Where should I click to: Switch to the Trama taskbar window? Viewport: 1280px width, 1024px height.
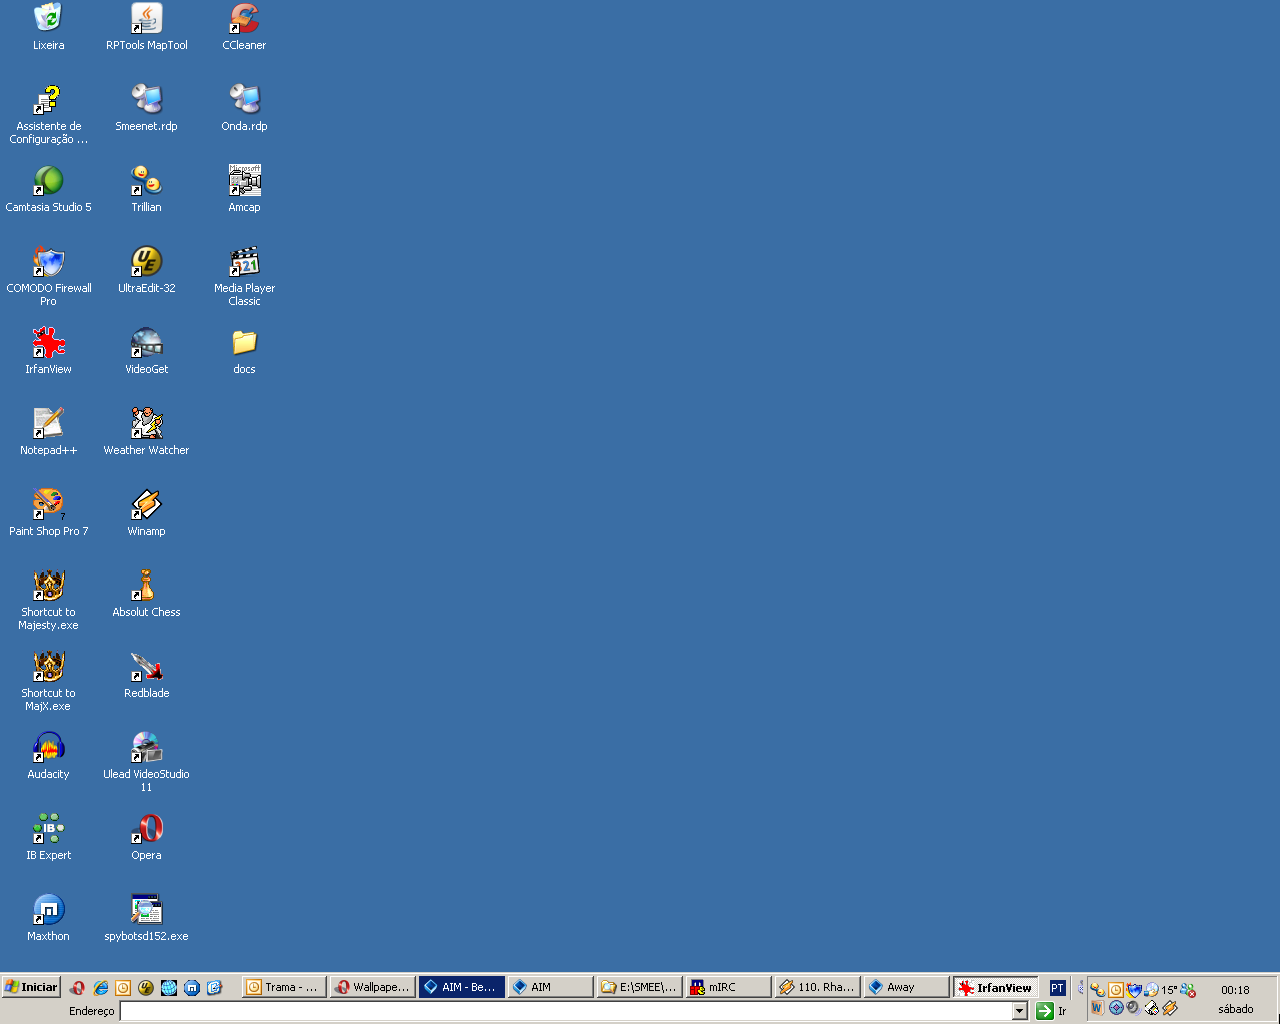coord(283,987)
